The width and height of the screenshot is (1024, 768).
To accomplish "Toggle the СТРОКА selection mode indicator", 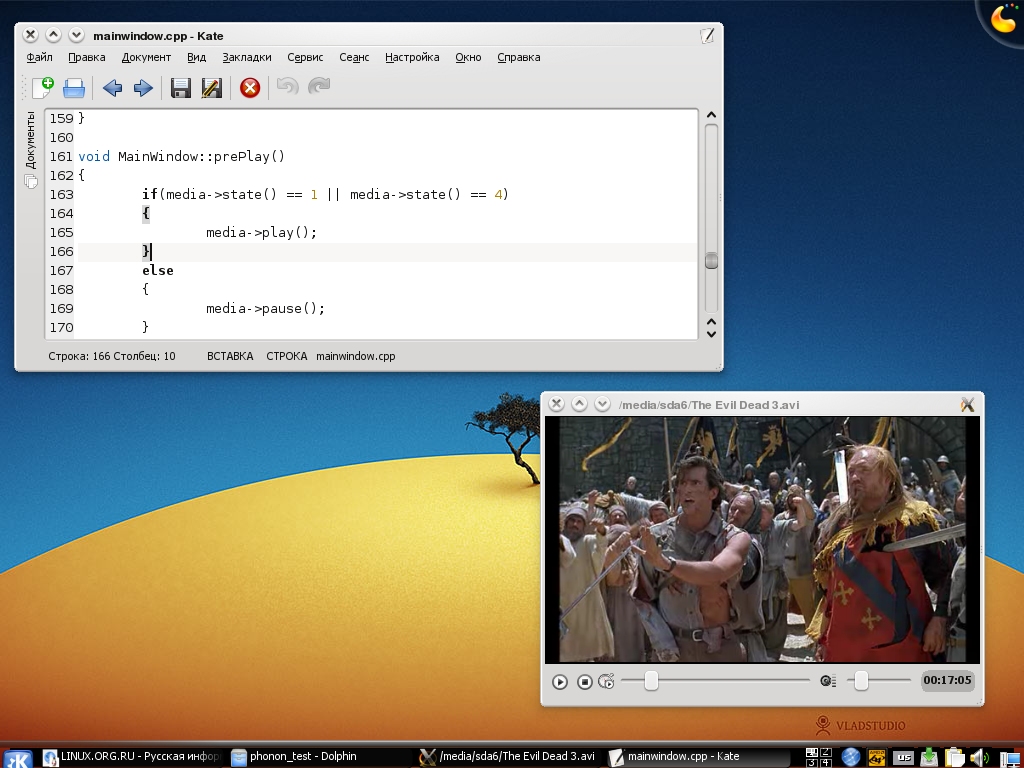I will pos(287,357).
